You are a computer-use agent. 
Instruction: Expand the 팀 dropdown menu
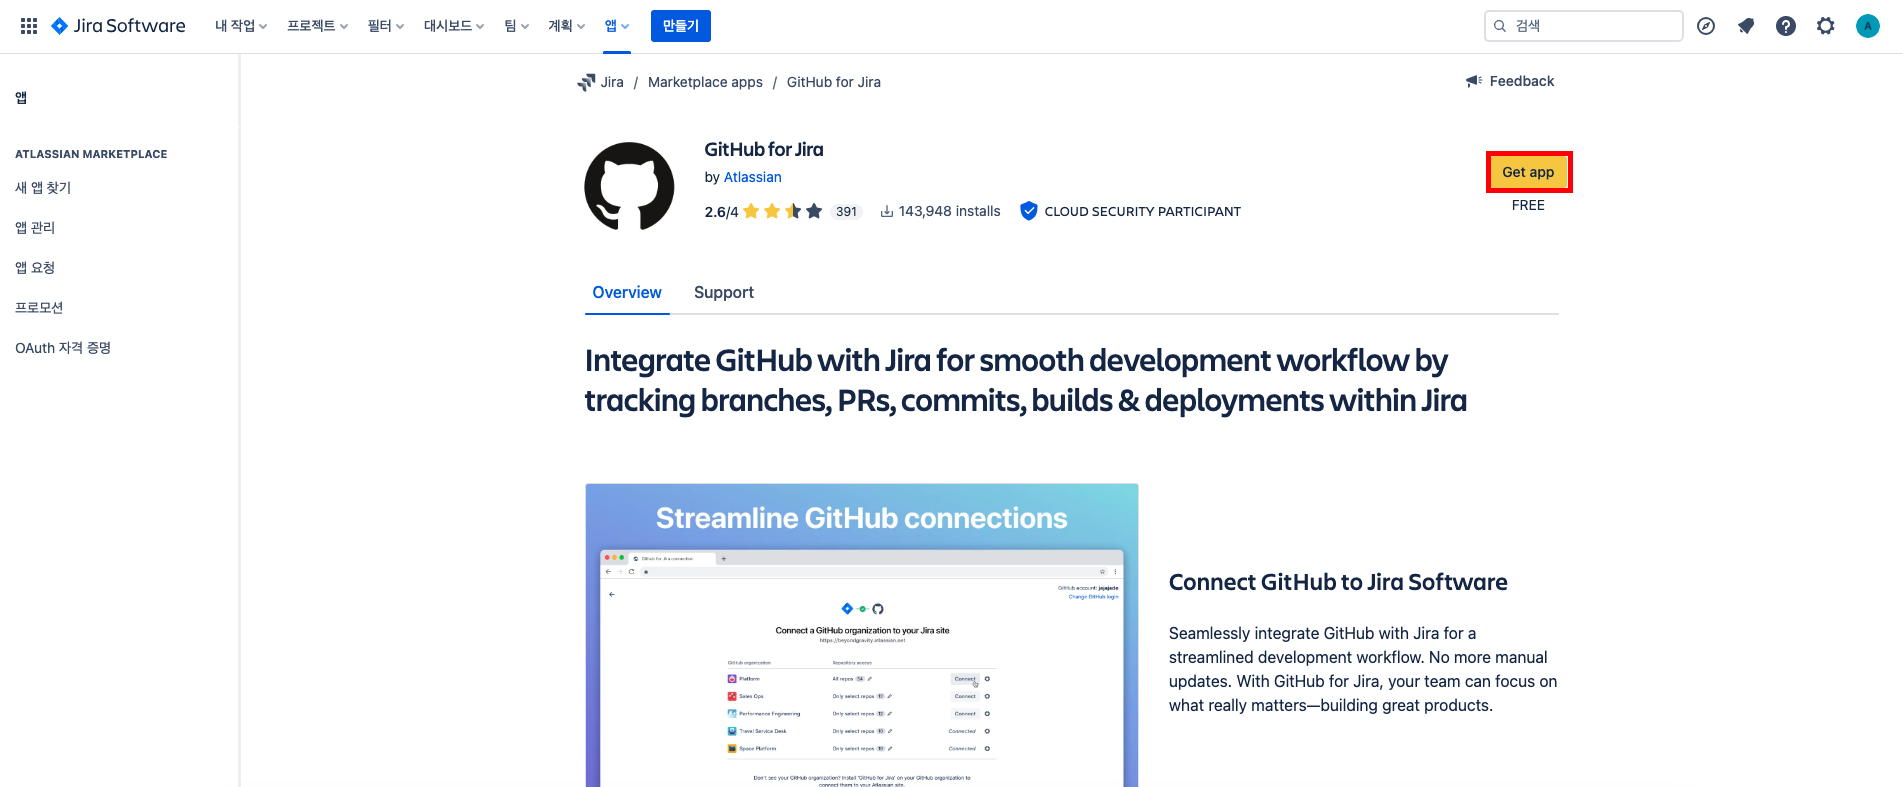tap(516, 26)
